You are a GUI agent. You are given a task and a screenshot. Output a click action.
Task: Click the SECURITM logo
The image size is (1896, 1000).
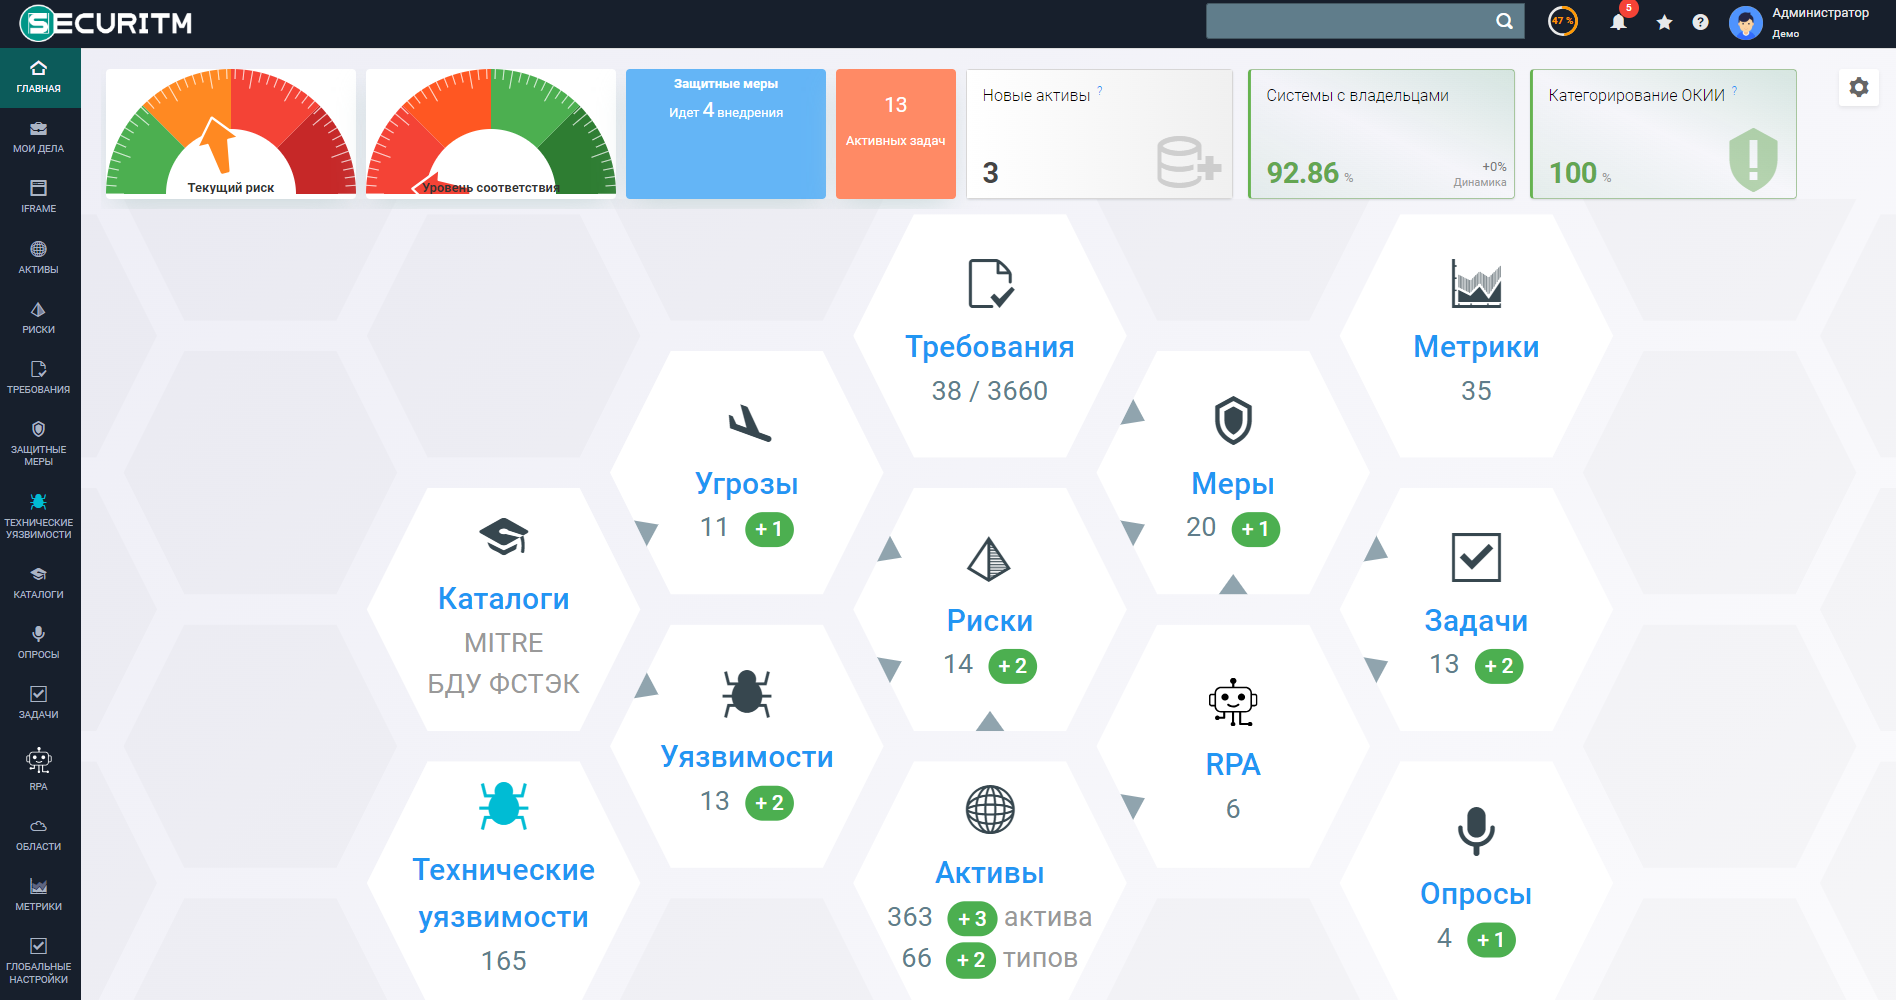click(106, 23)
